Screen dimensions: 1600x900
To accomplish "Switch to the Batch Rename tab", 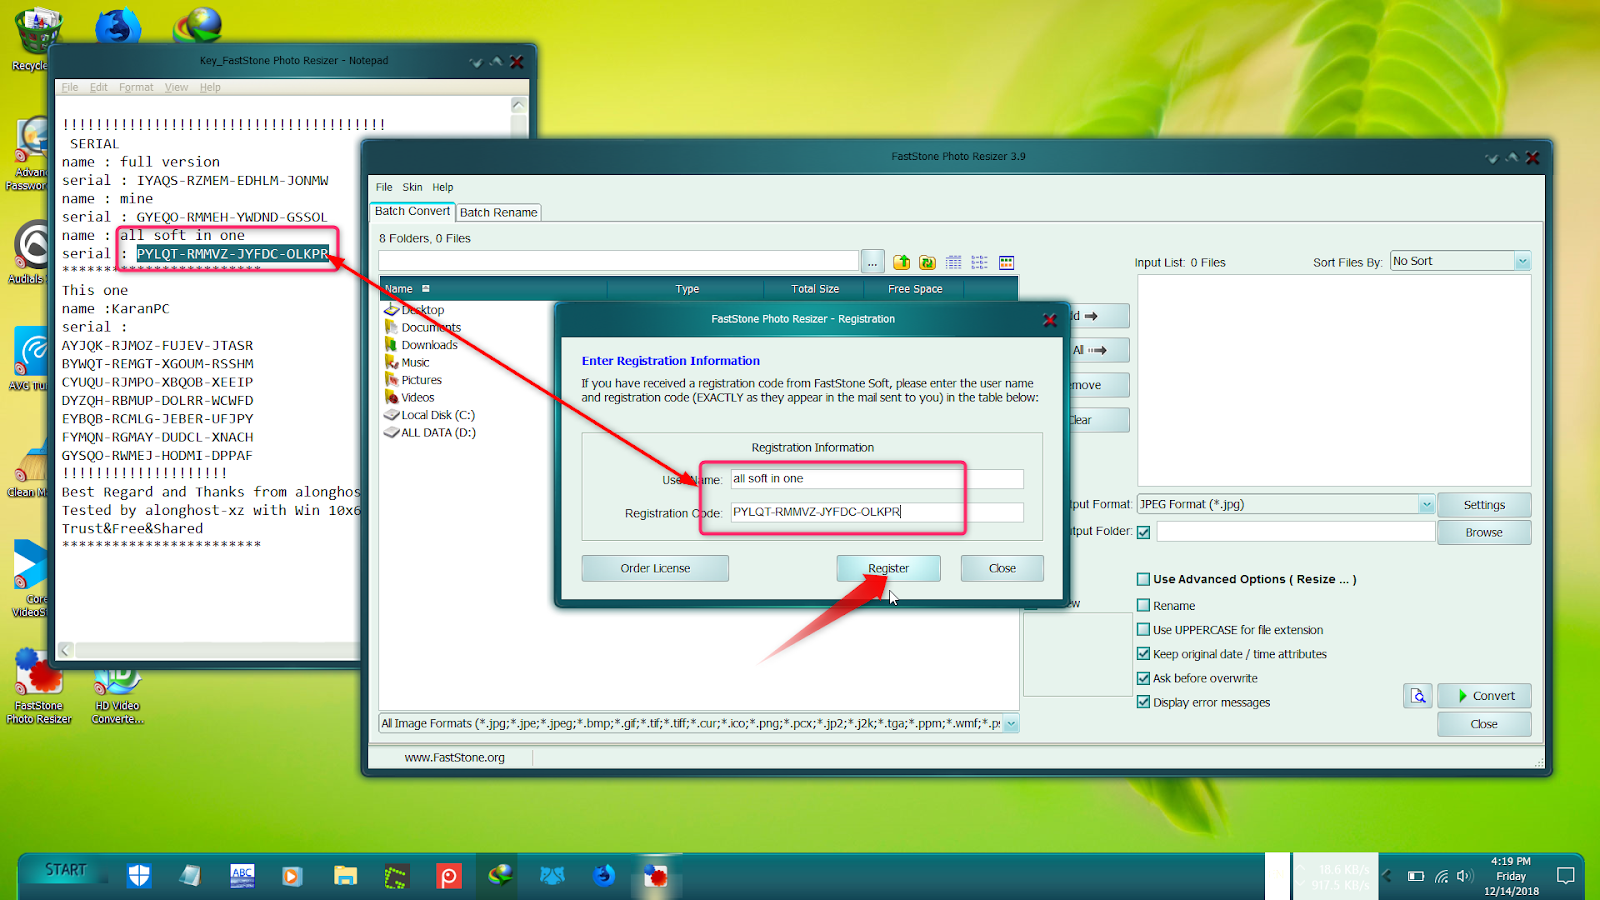I will click(499, 212).
